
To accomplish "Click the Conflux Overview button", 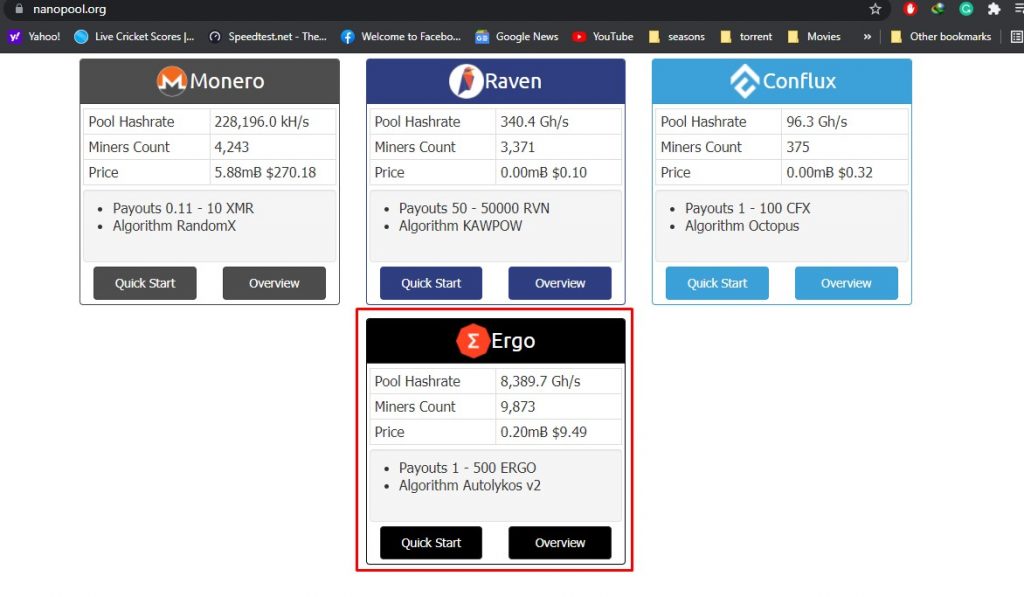I will tap(846, 283).
